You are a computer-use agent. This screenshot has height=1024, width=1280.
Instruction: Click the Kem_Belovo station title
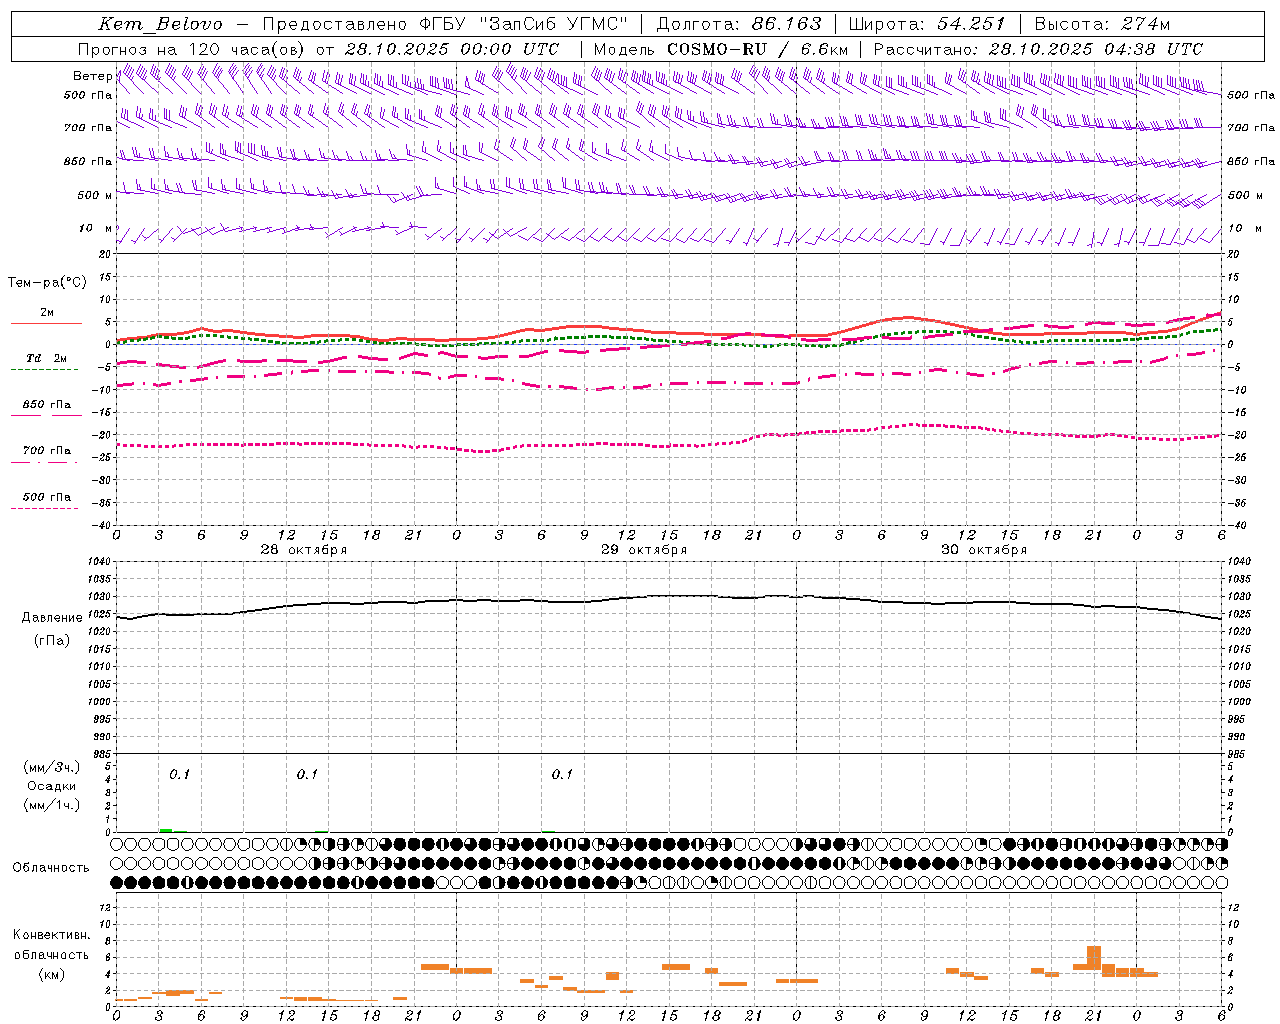click(161, 24)
